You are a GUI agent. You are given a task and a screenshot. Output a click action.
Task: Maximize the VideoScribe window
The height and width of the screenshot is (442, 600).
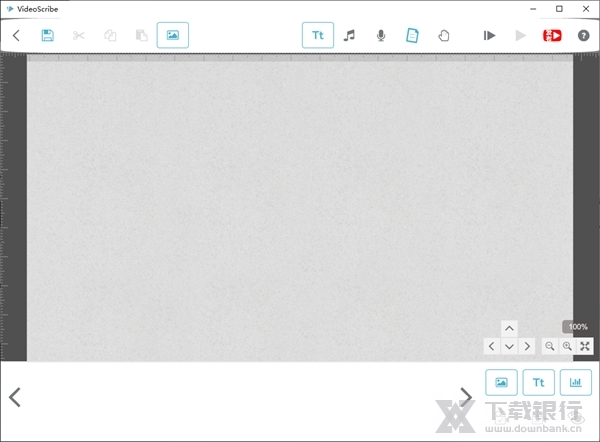click(559, 9)
